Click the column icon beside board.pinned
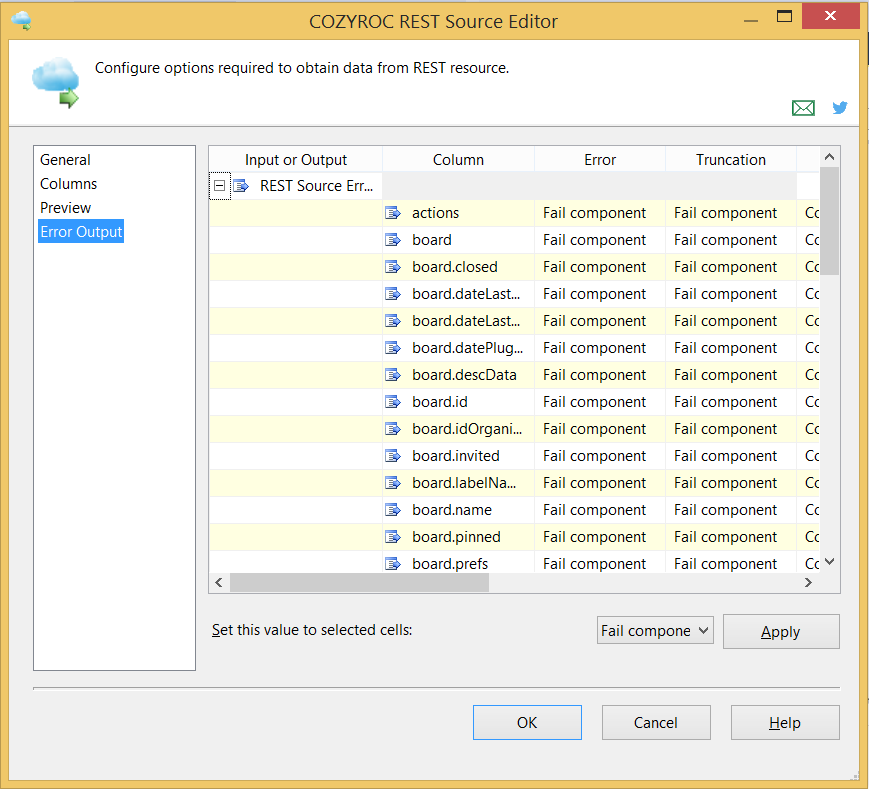This screenshot has width=869, height=789. pos(393,537)
